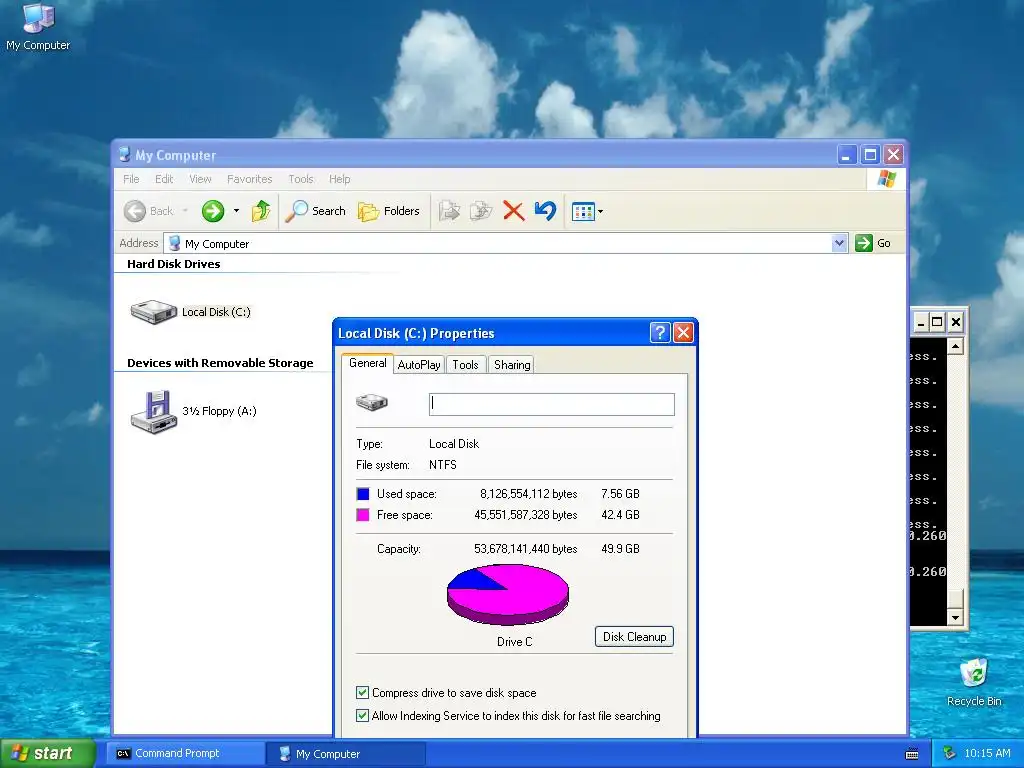
Task: Click the red Delete toolbar icon
Action: click(x=514, y=211)
